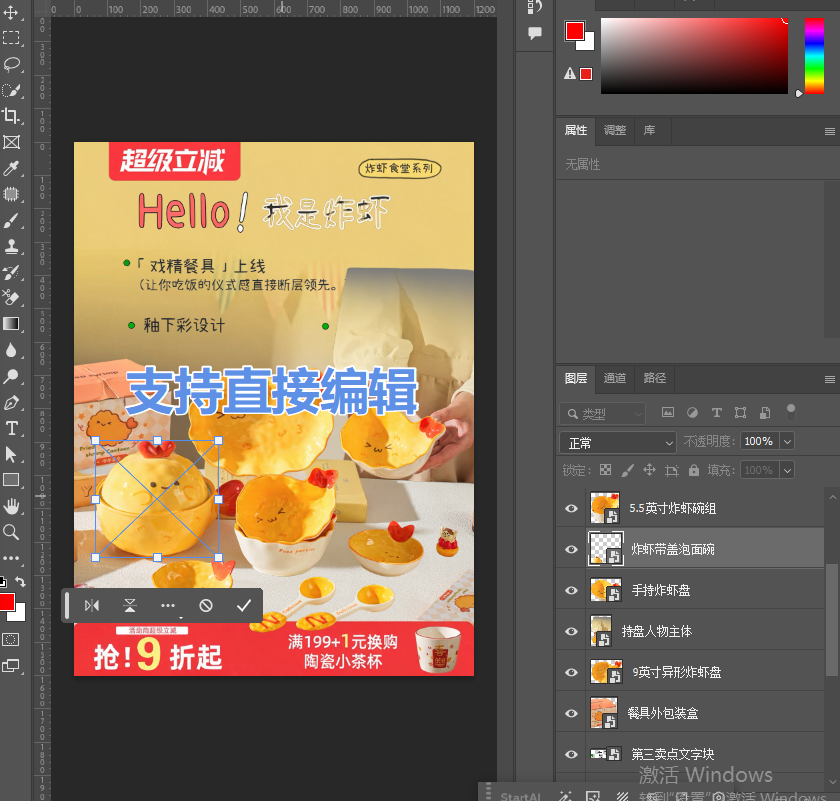Select the Rectangular Marquee tool
This screenshot has height=801, width=840.
point(11,38)
